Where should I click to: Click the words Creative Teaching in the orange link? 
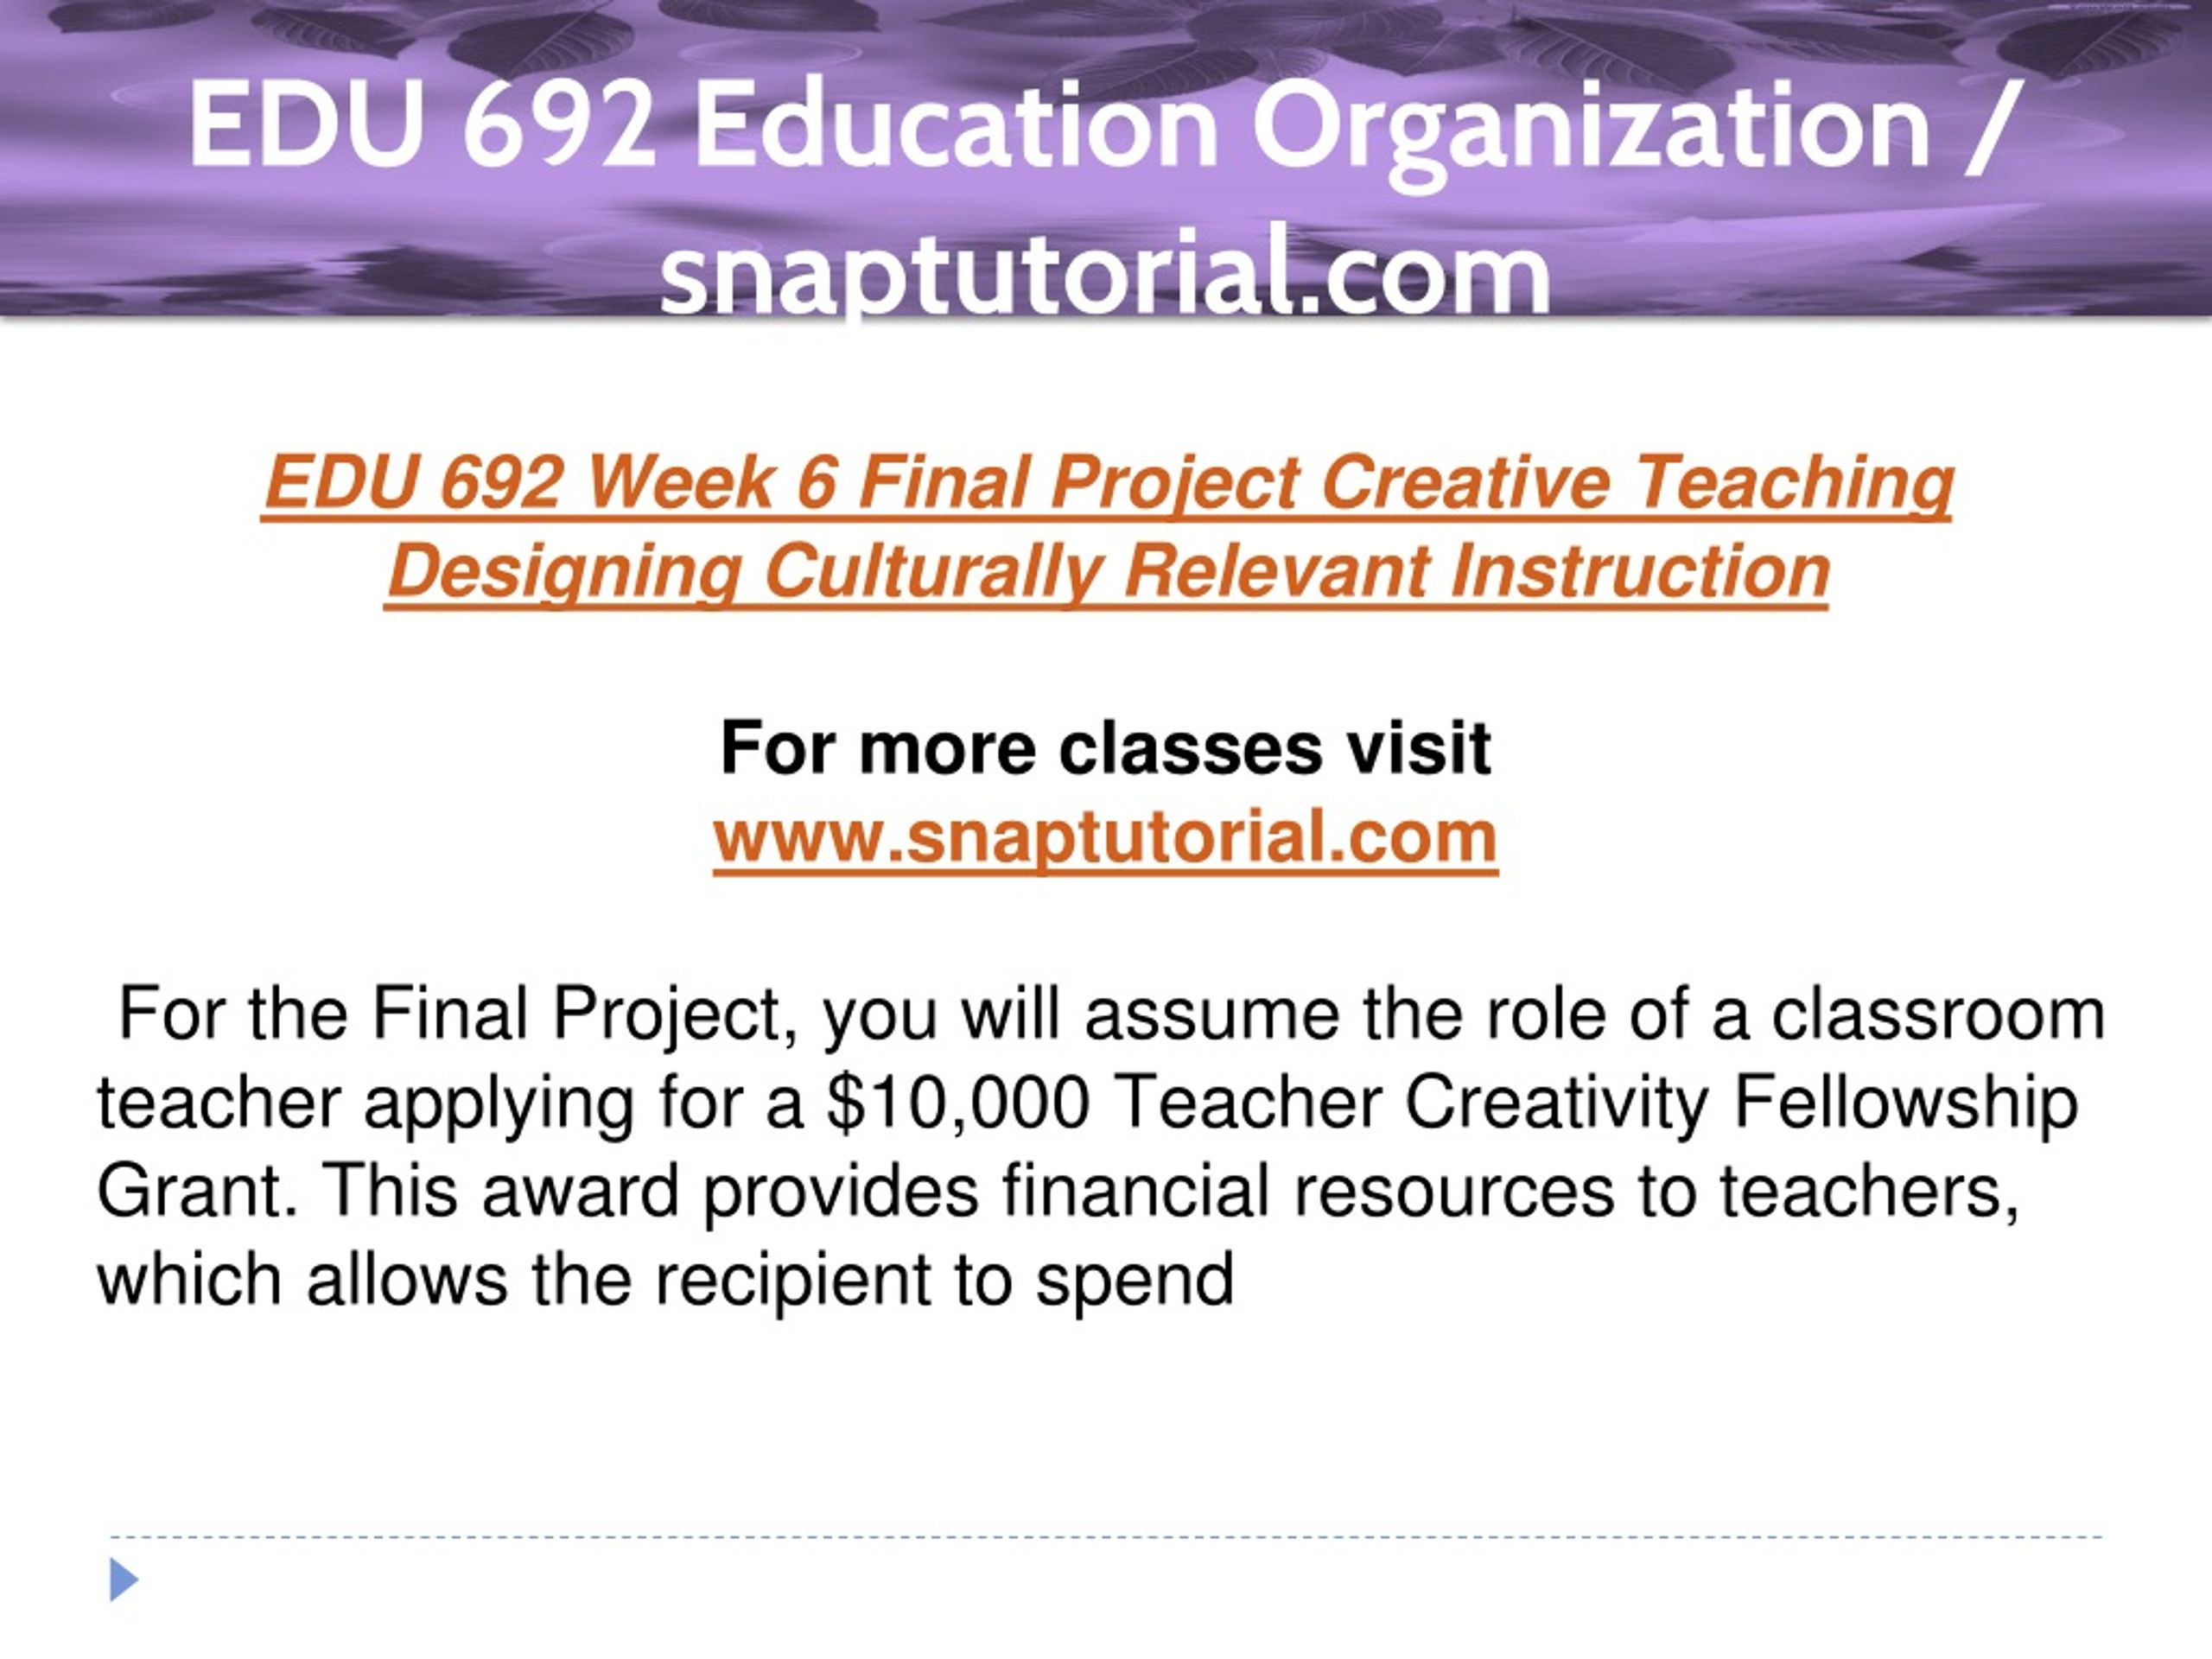[x=1636, y=483]
